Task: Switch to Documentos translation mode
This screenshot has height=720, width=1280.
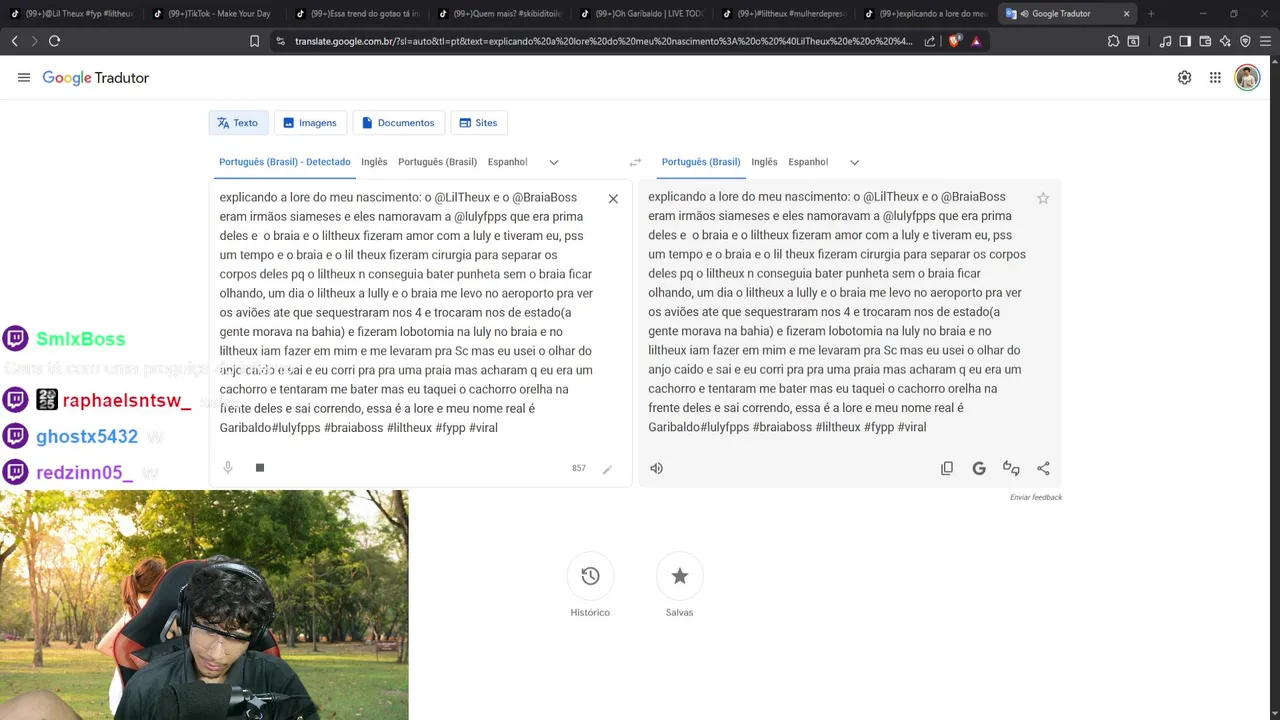Action: [x=398, y=123]
